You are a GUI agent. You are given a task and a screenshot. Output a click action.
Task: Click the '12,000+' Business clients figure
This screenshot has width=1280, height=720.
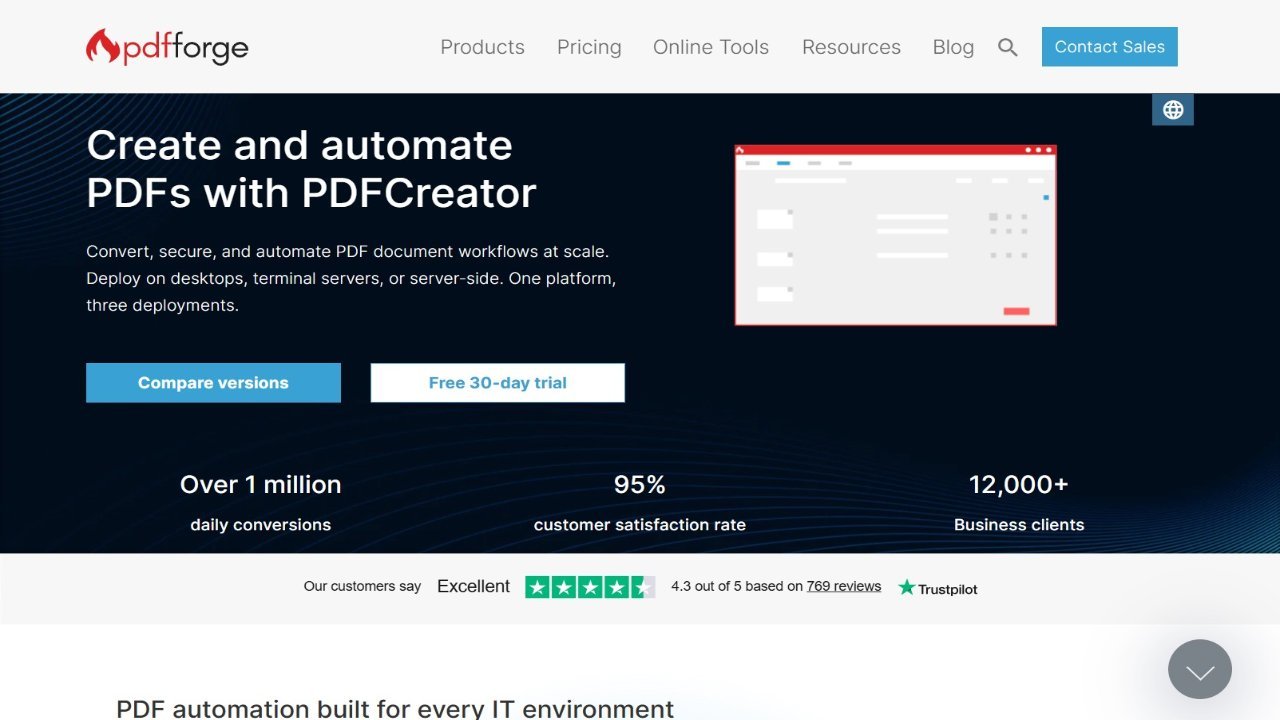pos(1019,484)
